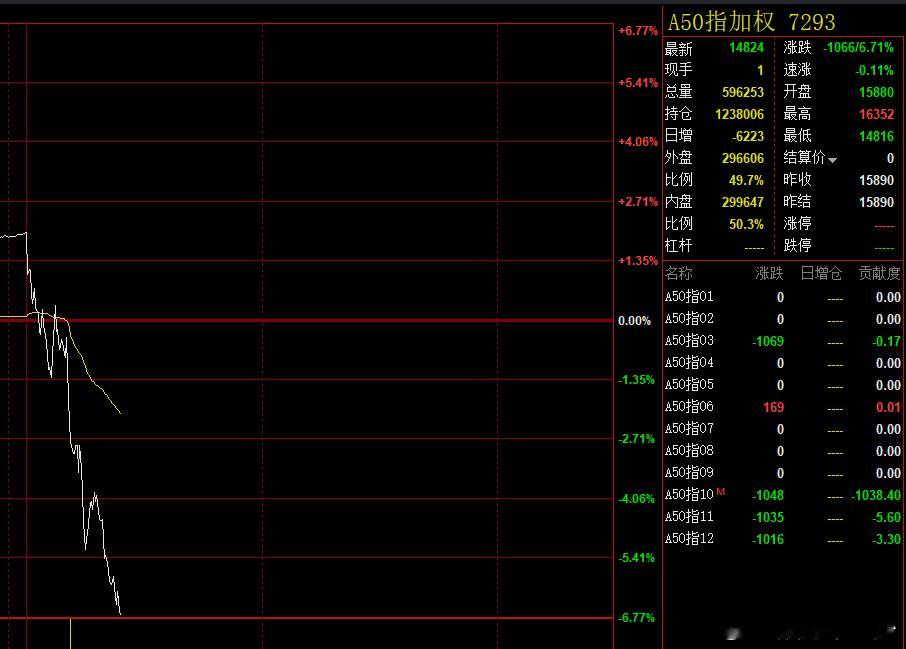This screenshot has width=906, height=649.
Task: Click the 50.3% inner ratio value
Action: (746, 224)
